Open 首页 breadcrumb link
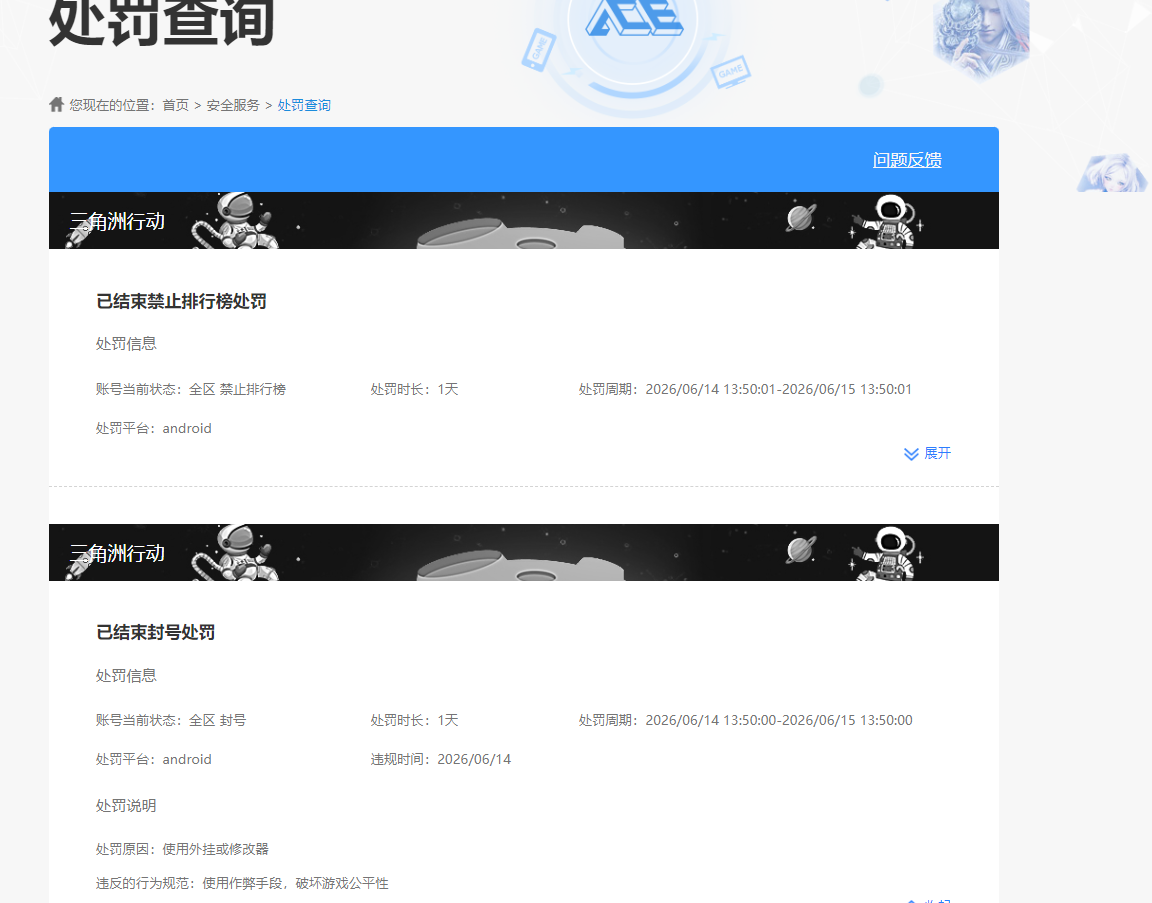1152x903 pixels. (x=176, y=105)
